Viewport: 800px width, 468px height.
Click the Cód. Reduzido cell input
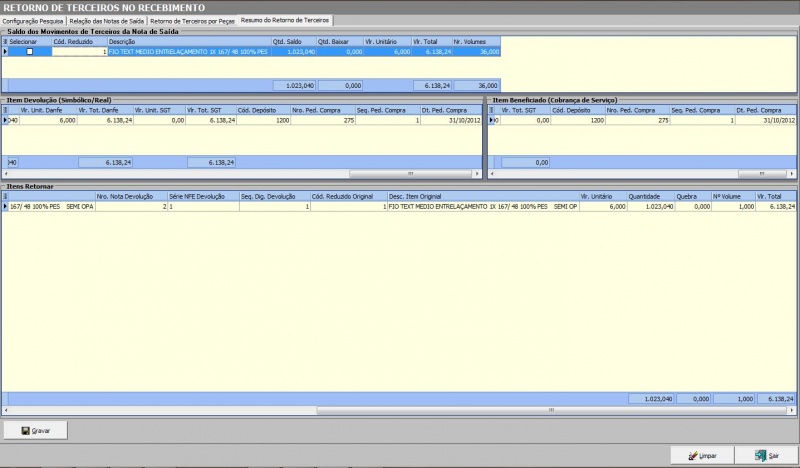pyautogui.click(x=78, y=51)
